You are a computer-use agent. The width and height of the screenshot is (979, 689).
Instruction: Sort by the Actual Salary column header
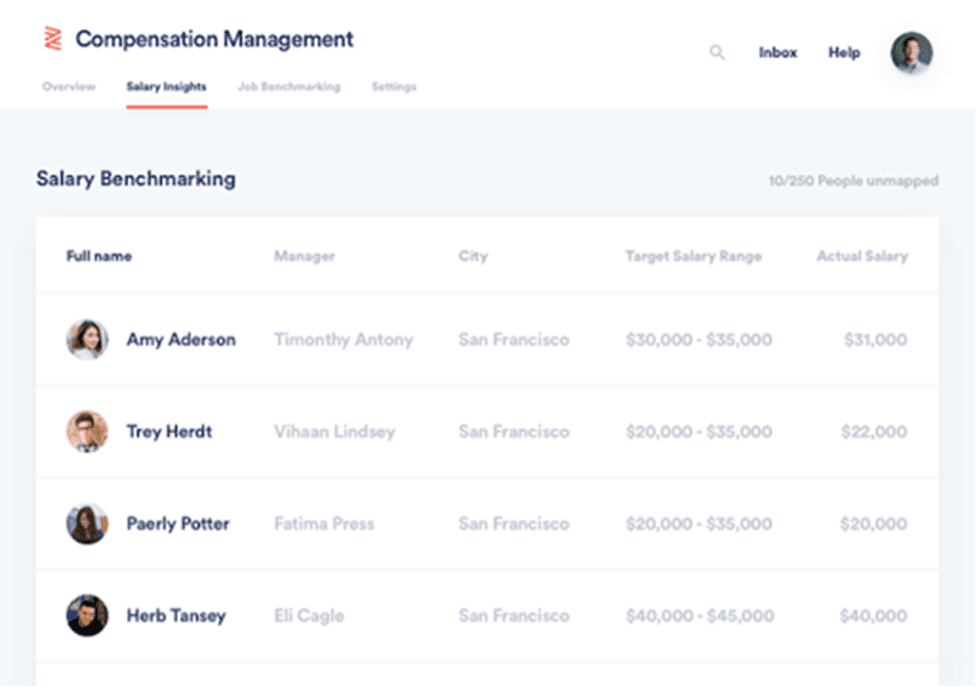(862, 256)
